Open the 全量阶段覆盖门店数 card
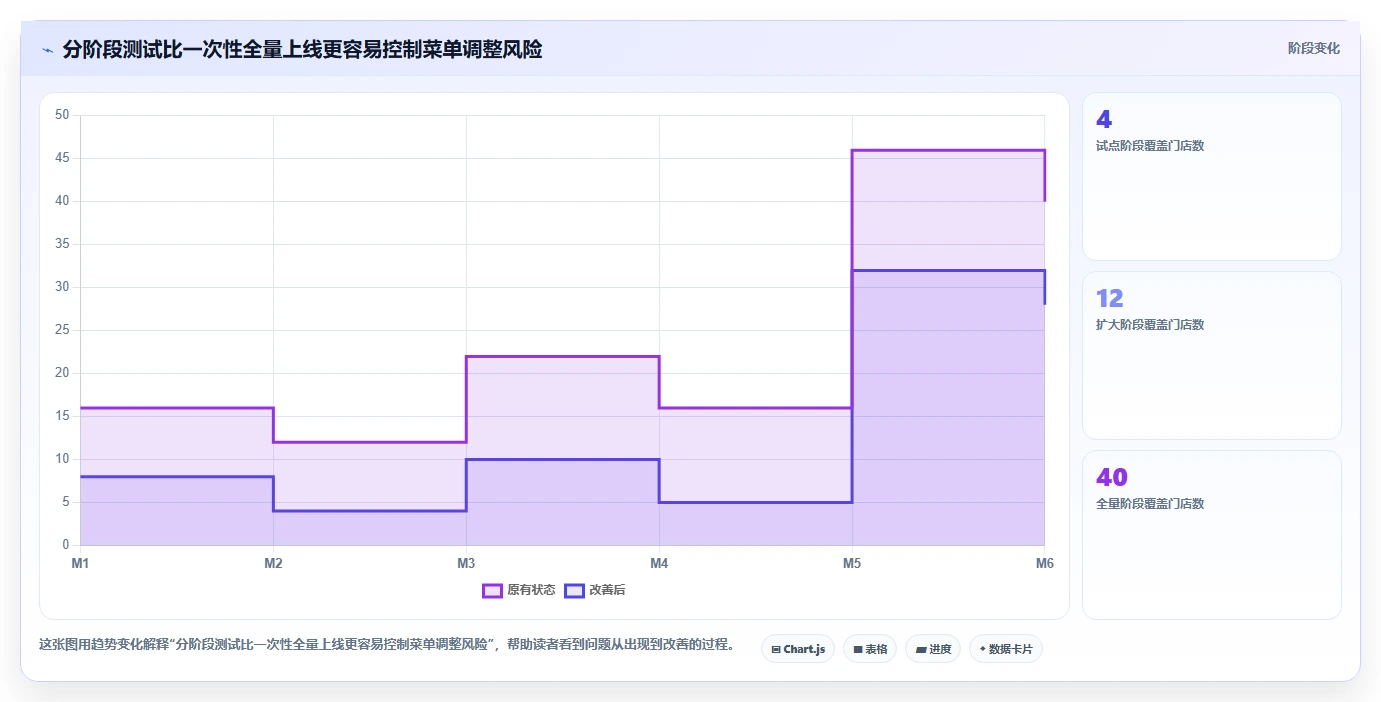The image size is (1381, 702). pyautogui.click(x=1212, y=534)
